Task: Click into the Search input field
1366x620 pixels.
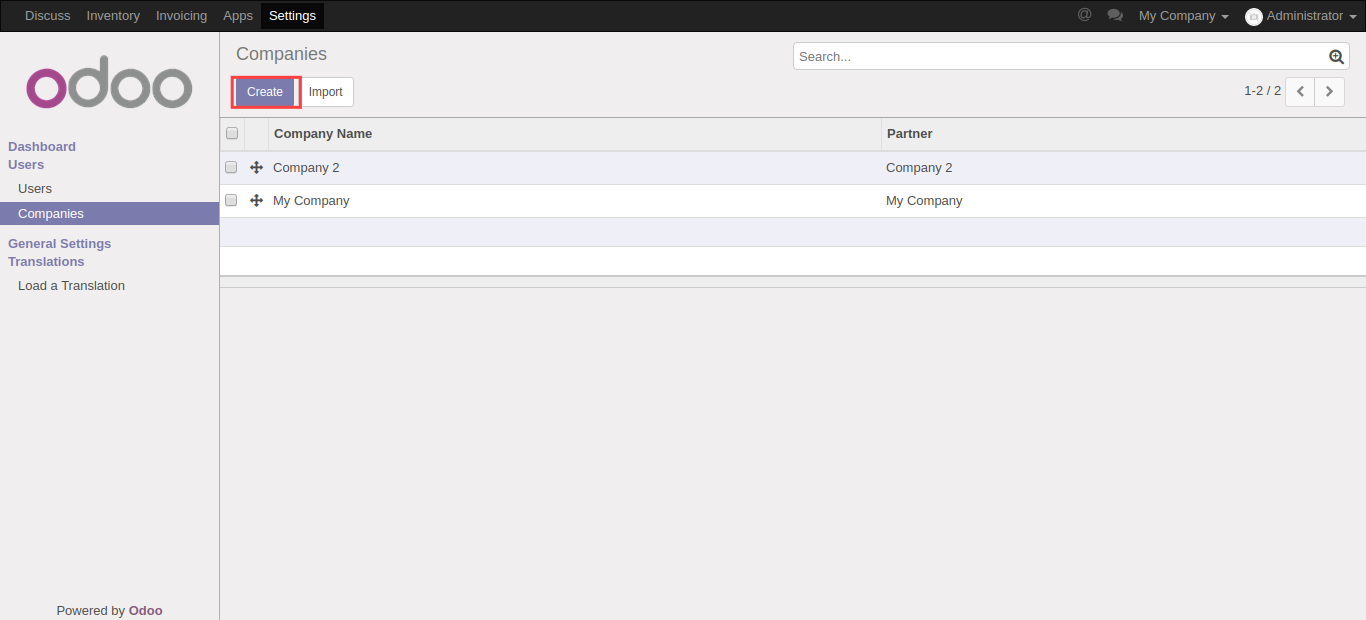Action: click(1060, 57)
